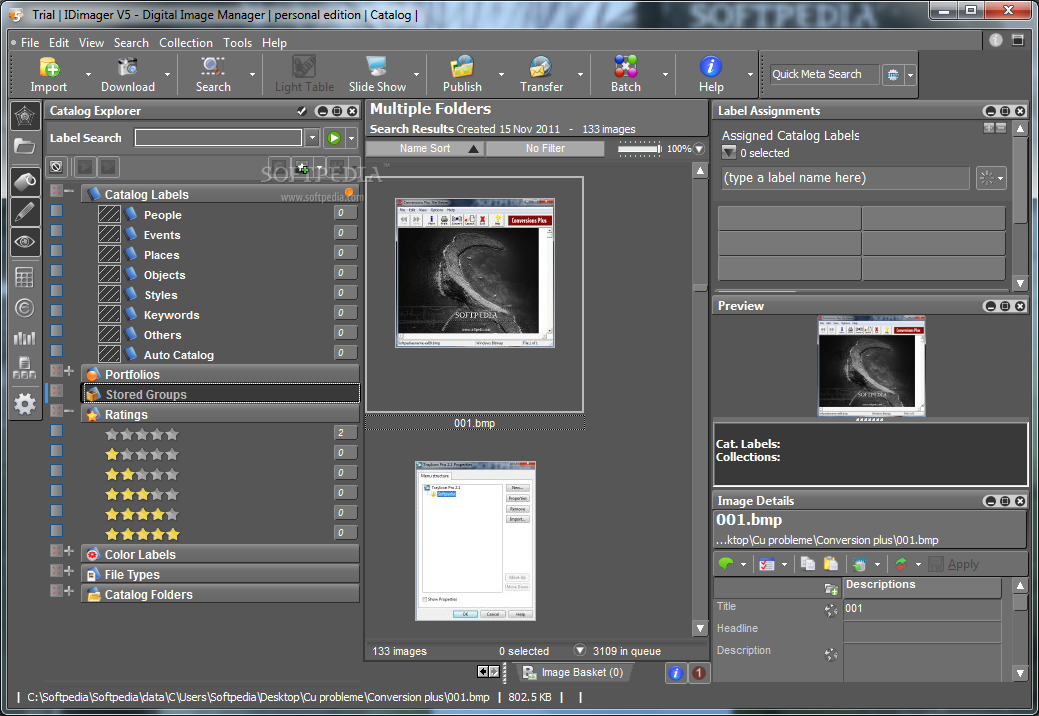Expand the Portfolios section
The width and height of the screenshot is (1039, 716).
(70, 371)
